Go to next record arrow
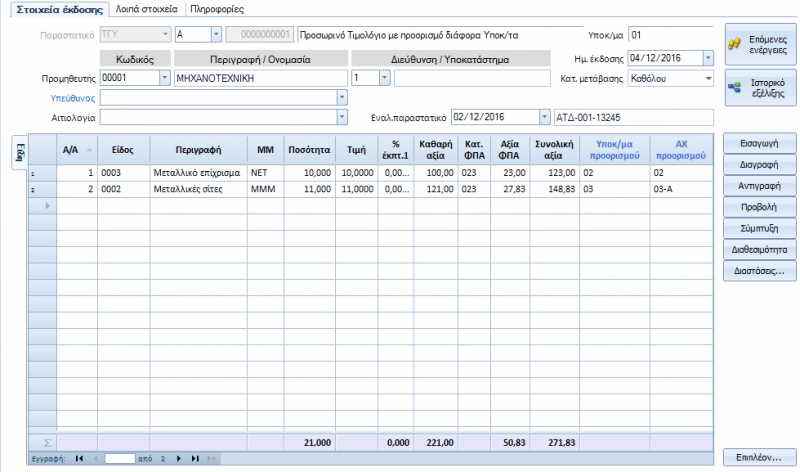This screenshot has width=800, height=472. click(x=179, y=458)
